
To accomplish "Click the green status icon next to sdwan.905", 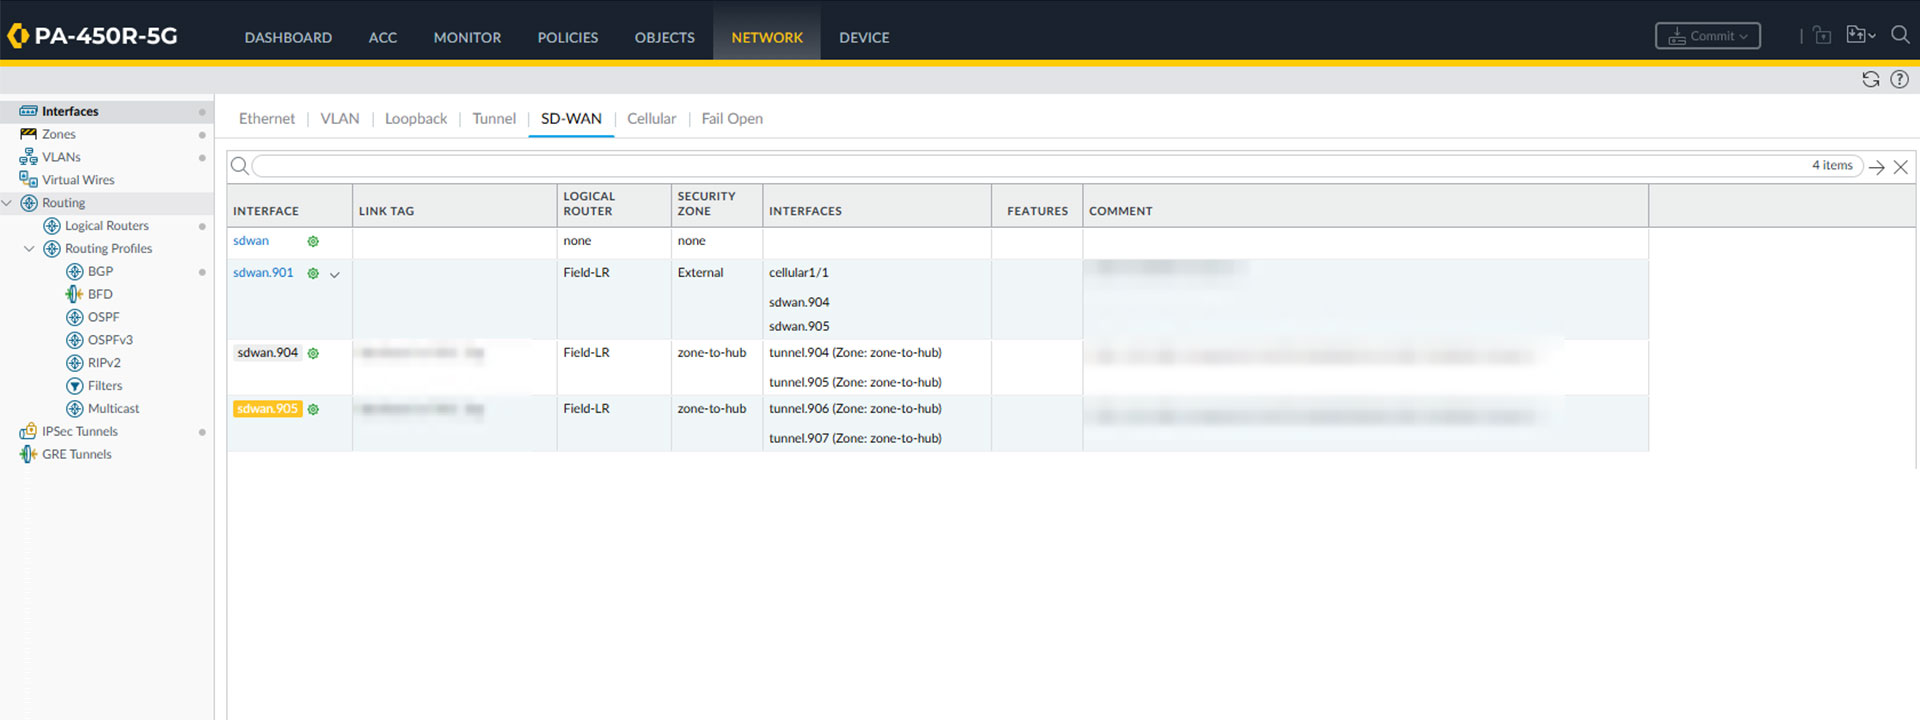I will pyautogui.click(x=313, y=409).
